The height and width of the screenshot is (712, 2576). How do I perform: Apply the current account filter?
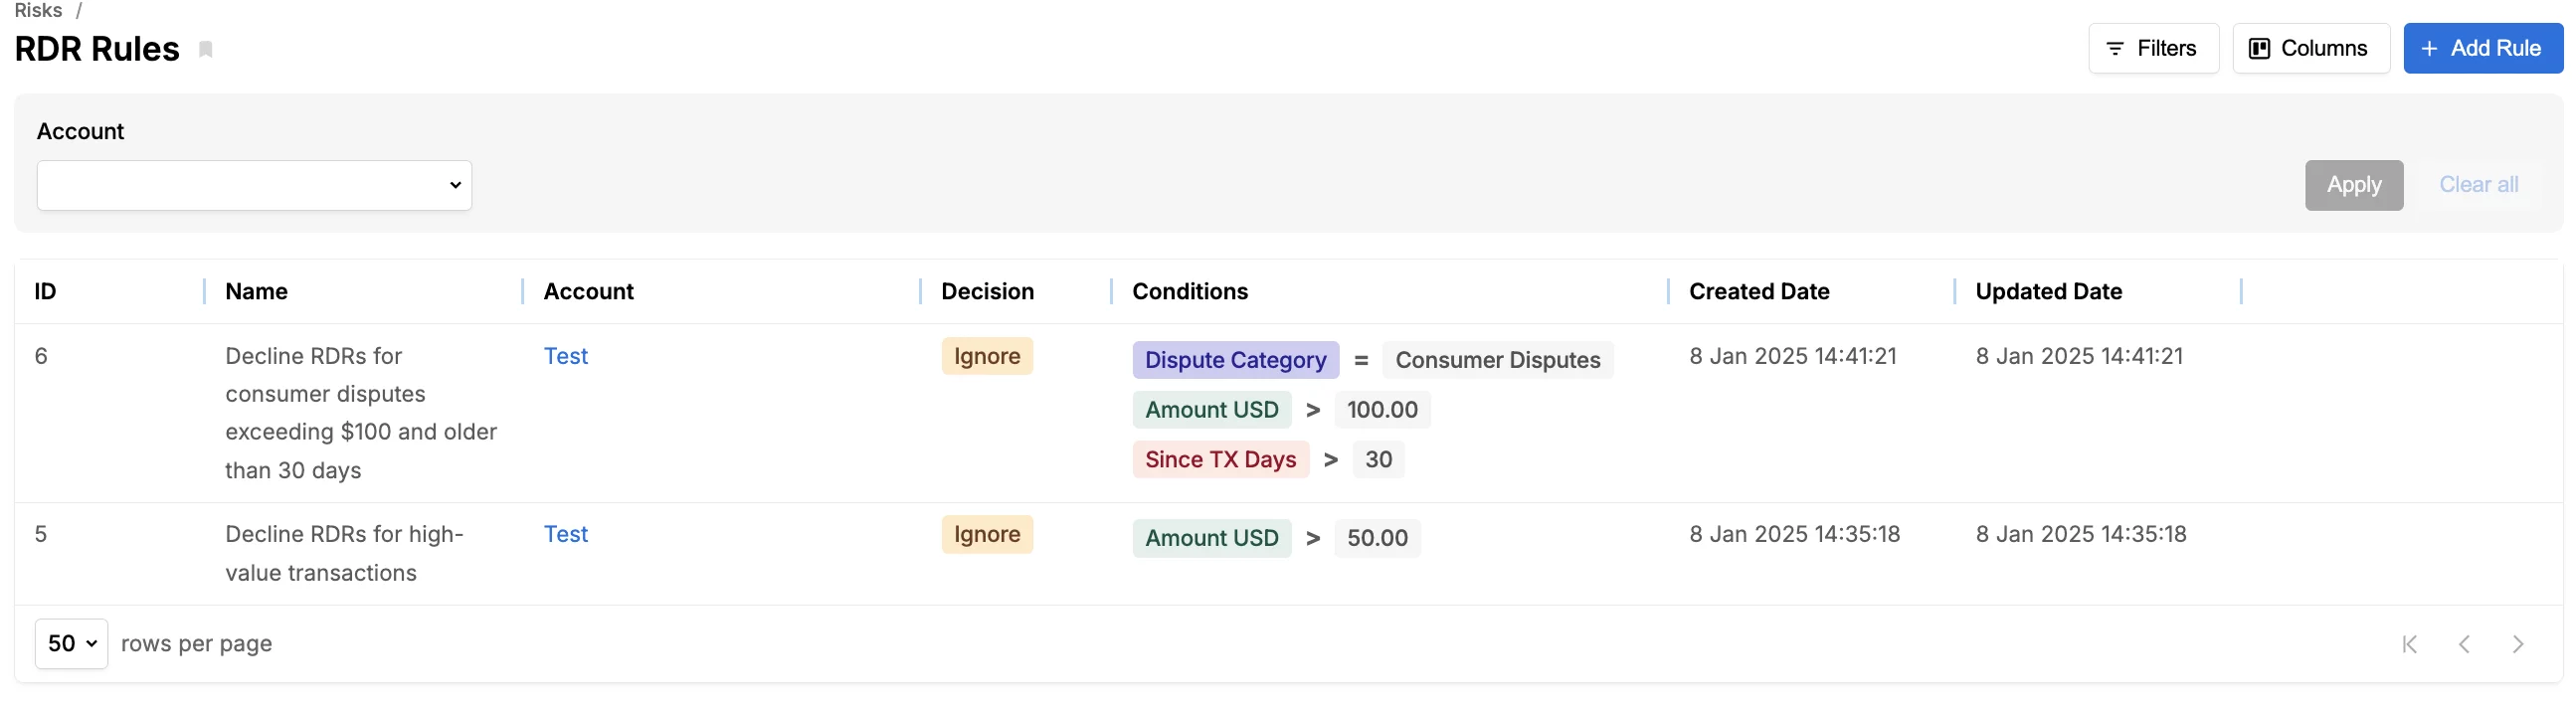(x=2353, y=185)
